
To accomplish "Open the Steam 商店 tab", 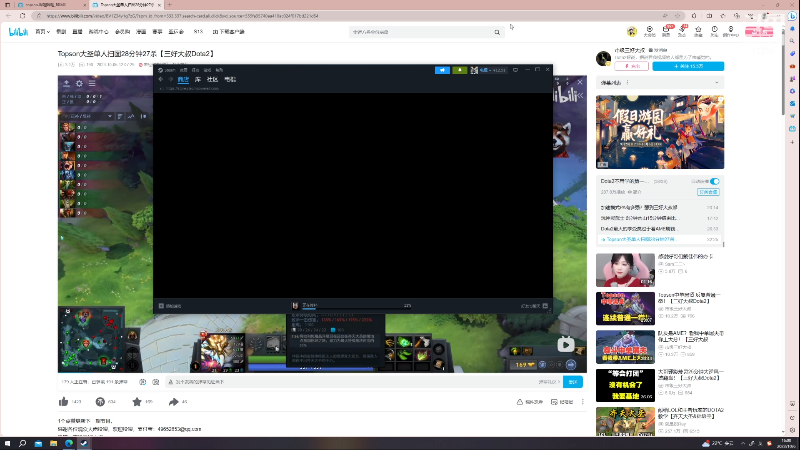I will coord(183,80).
